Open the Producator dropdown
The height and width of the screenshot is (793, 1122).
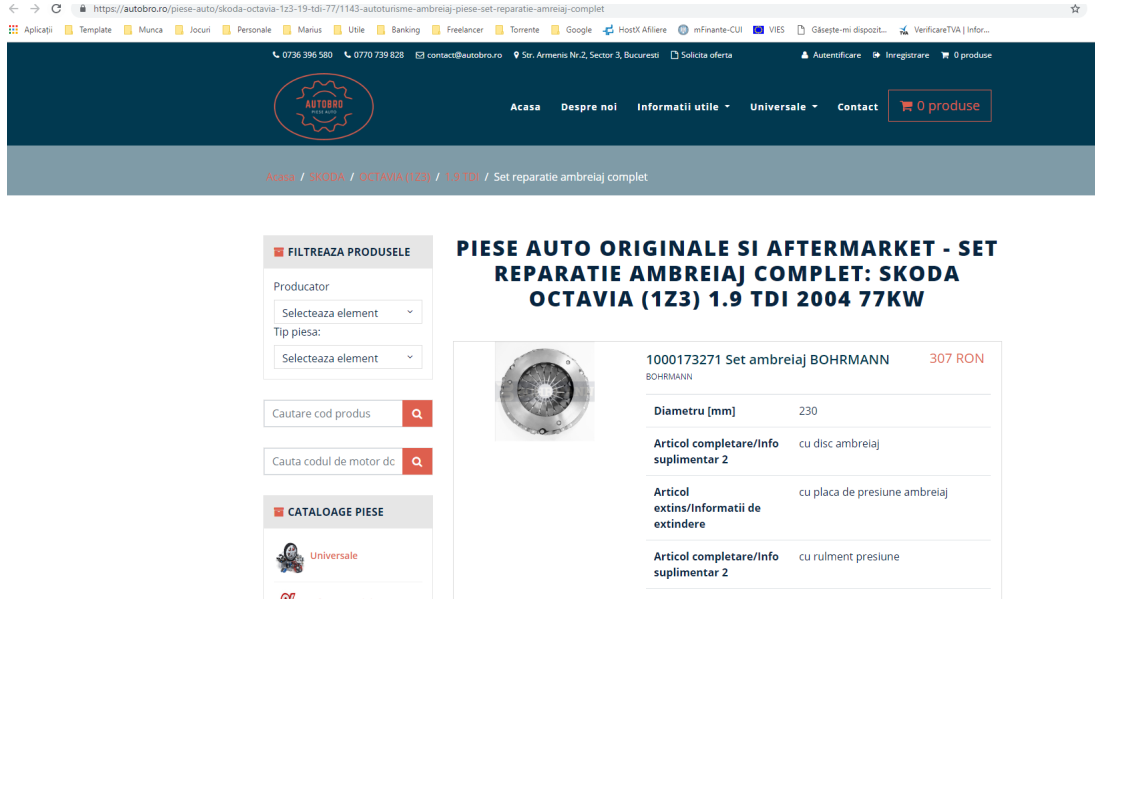pos(348,313)
